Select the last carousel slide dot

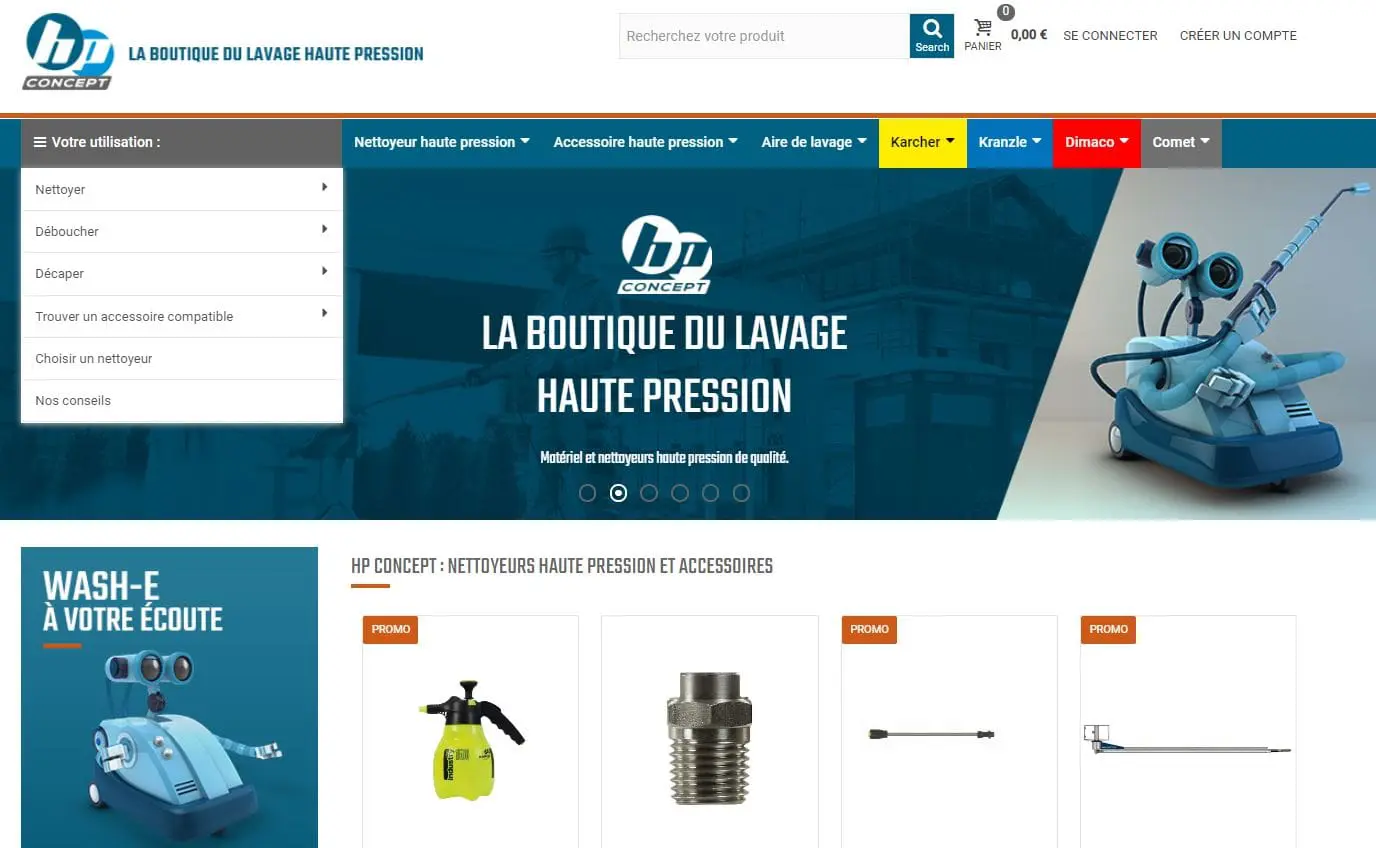pyautogui.click(x=741, y=493)
